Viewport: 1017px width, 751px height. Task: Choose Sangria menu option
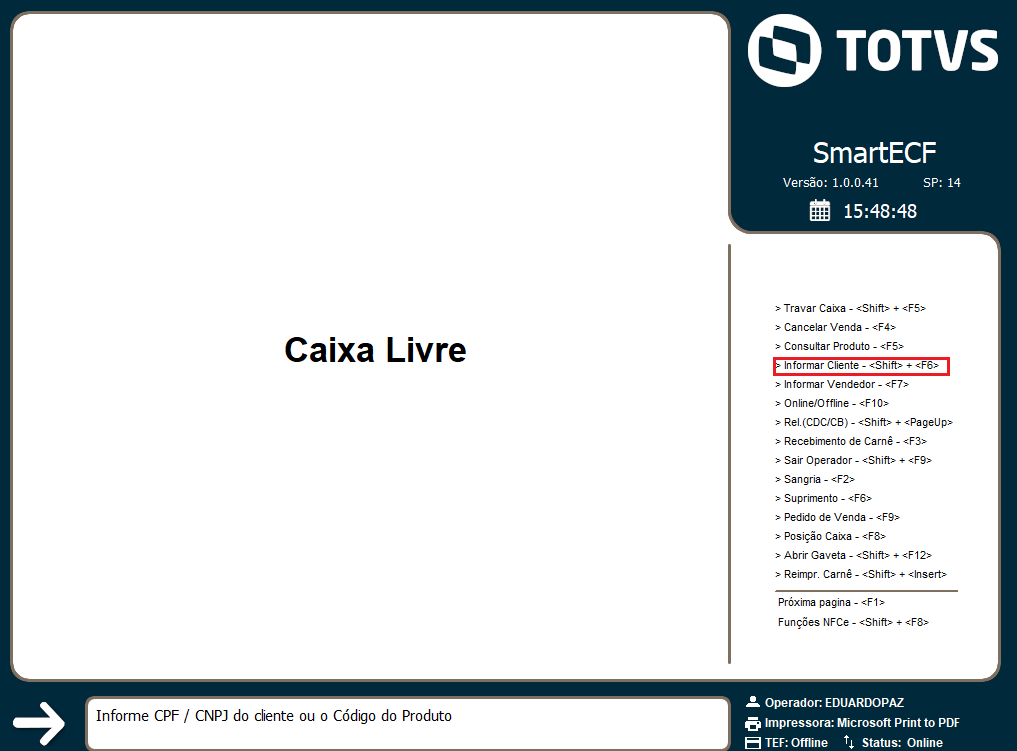815,479
